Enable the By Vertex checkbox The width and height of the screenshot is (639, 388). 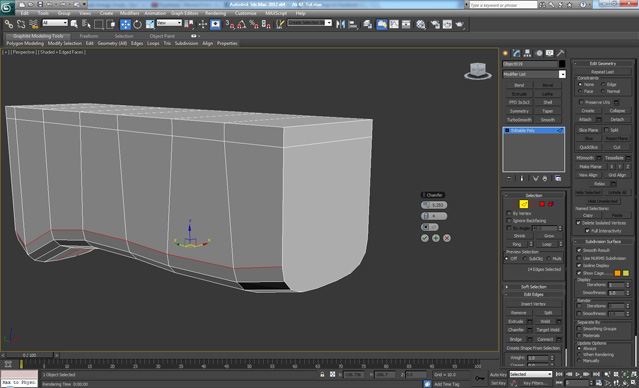coord(509,213)
